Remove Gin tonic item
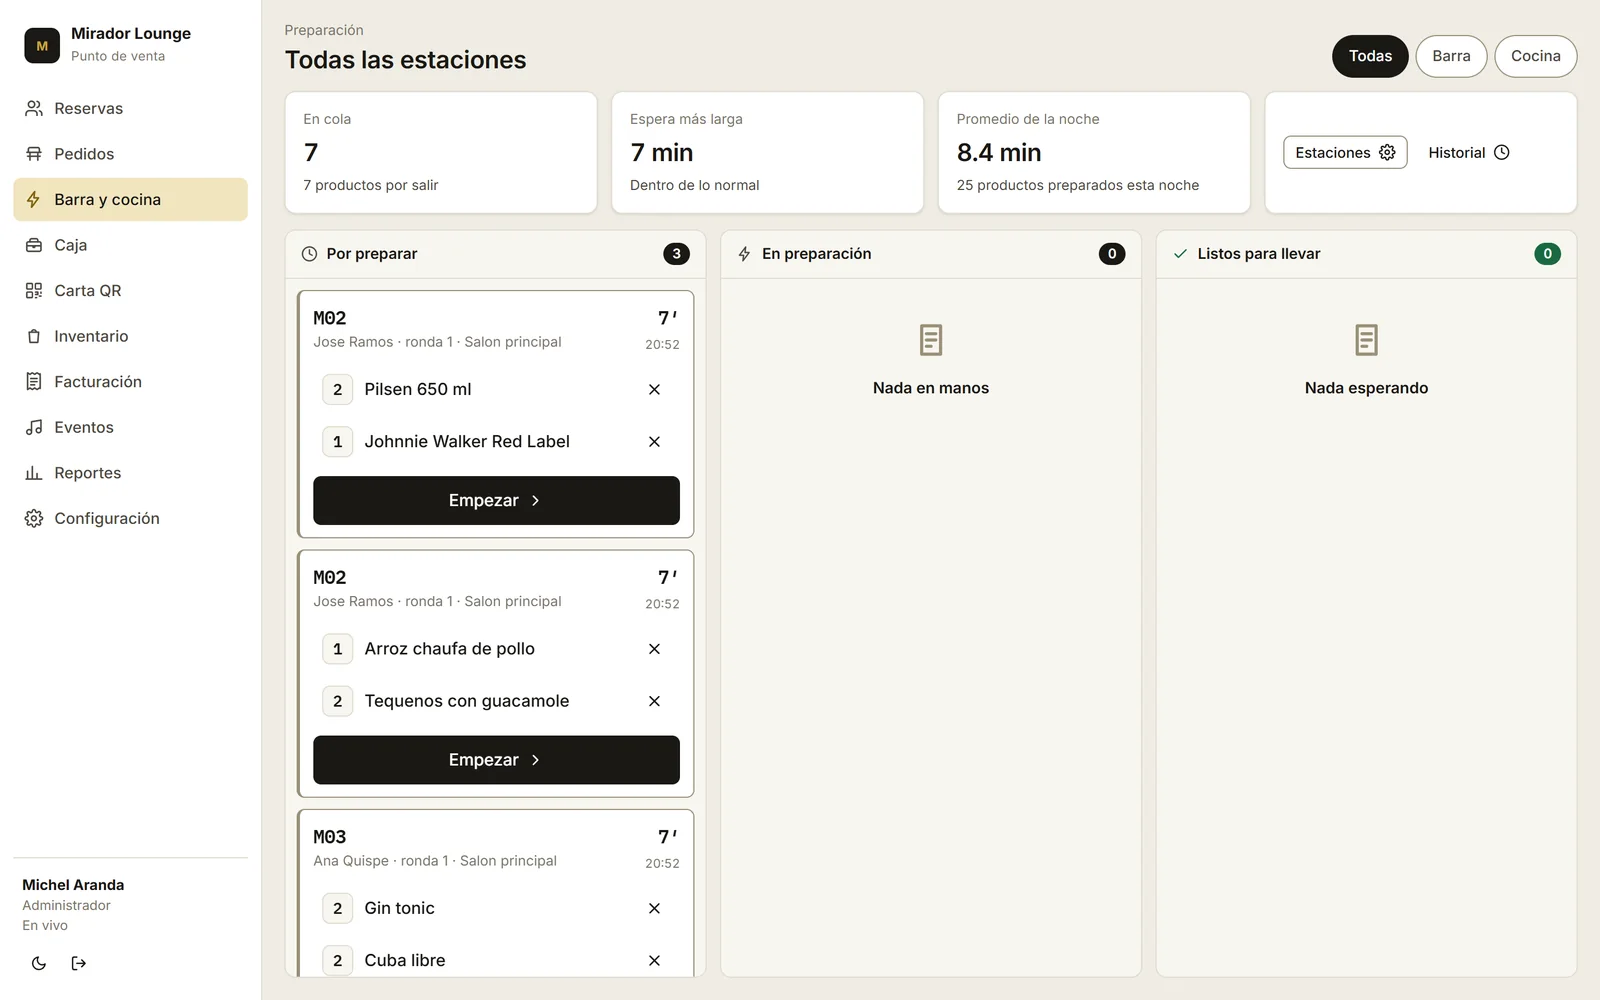The image size is (1600, 1000). (654, 908)
